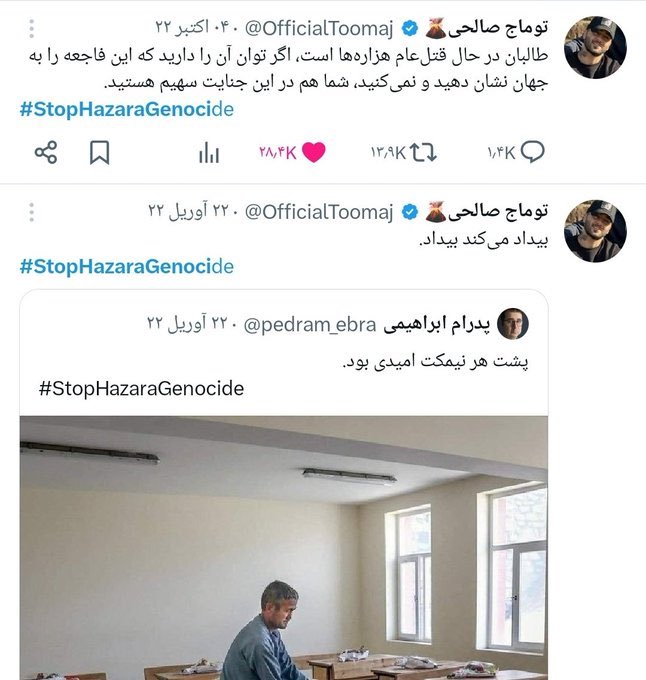Screen dimensions: 646x680
Task: Open the quoted author's small avatar
Action: [512, 324]
